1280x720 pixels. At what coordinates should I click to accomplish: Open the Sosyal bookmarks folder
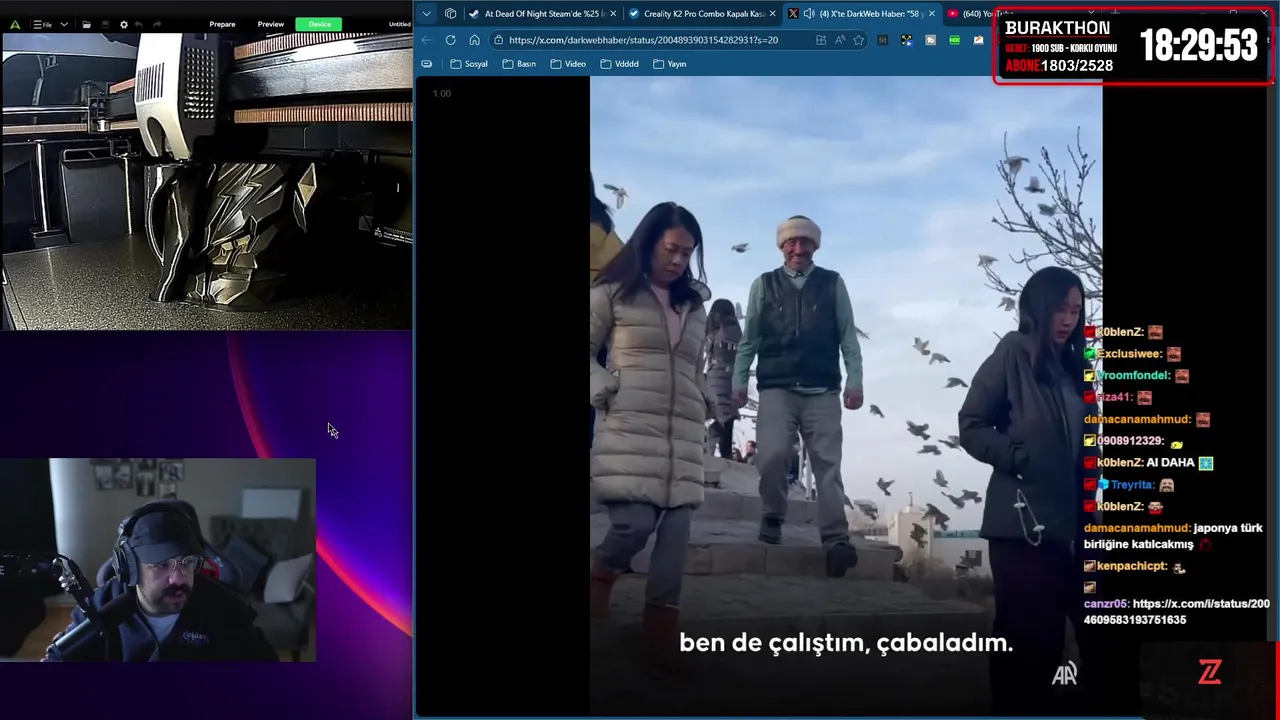tap(469, 64)
